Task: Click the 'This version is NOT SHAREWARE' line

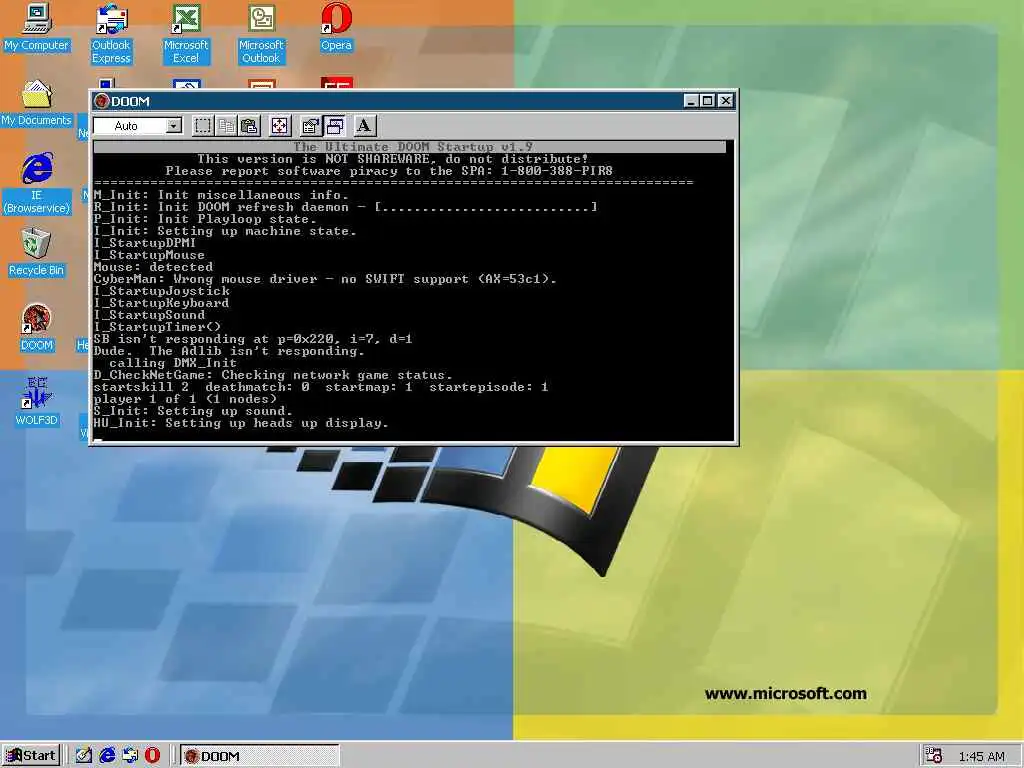Action: click(x=392, y=159)
